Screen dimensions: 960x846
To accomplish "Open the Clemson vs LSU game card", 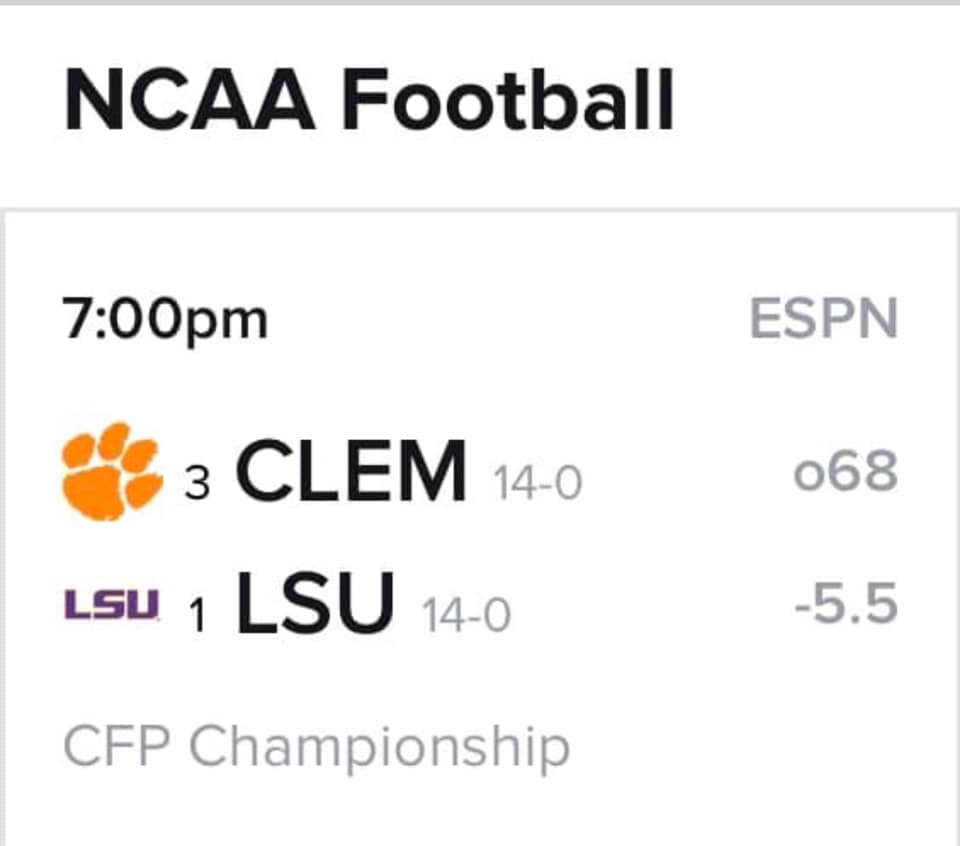I will tap(481, 528).
